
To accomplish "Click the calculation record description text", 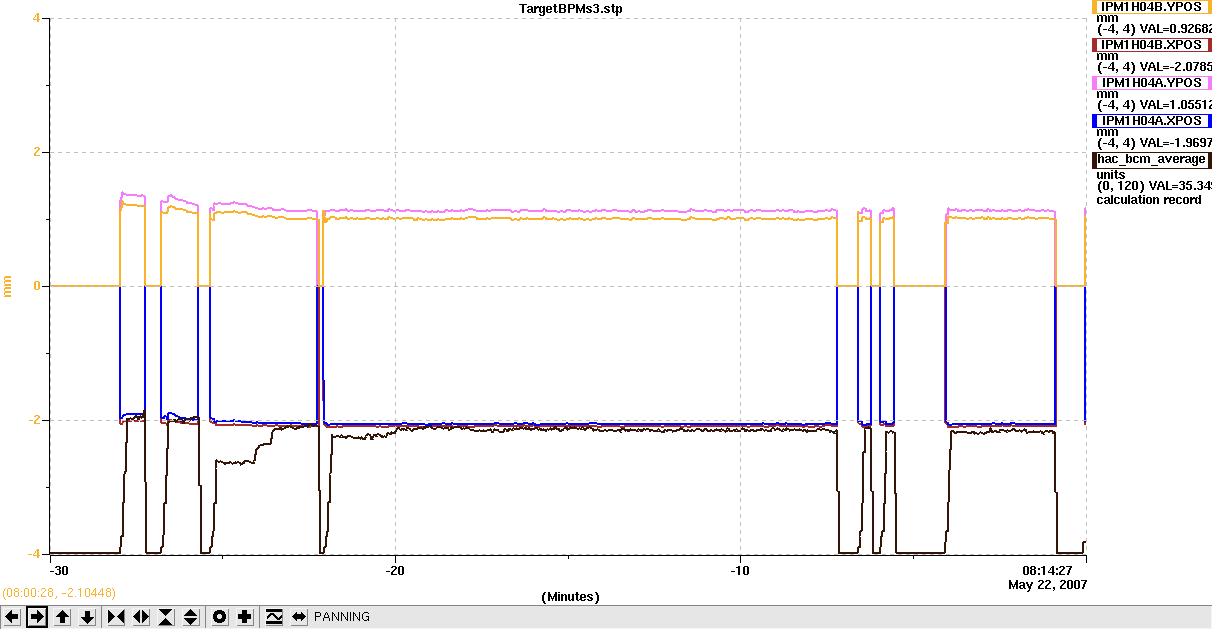I will (1149, 200).
